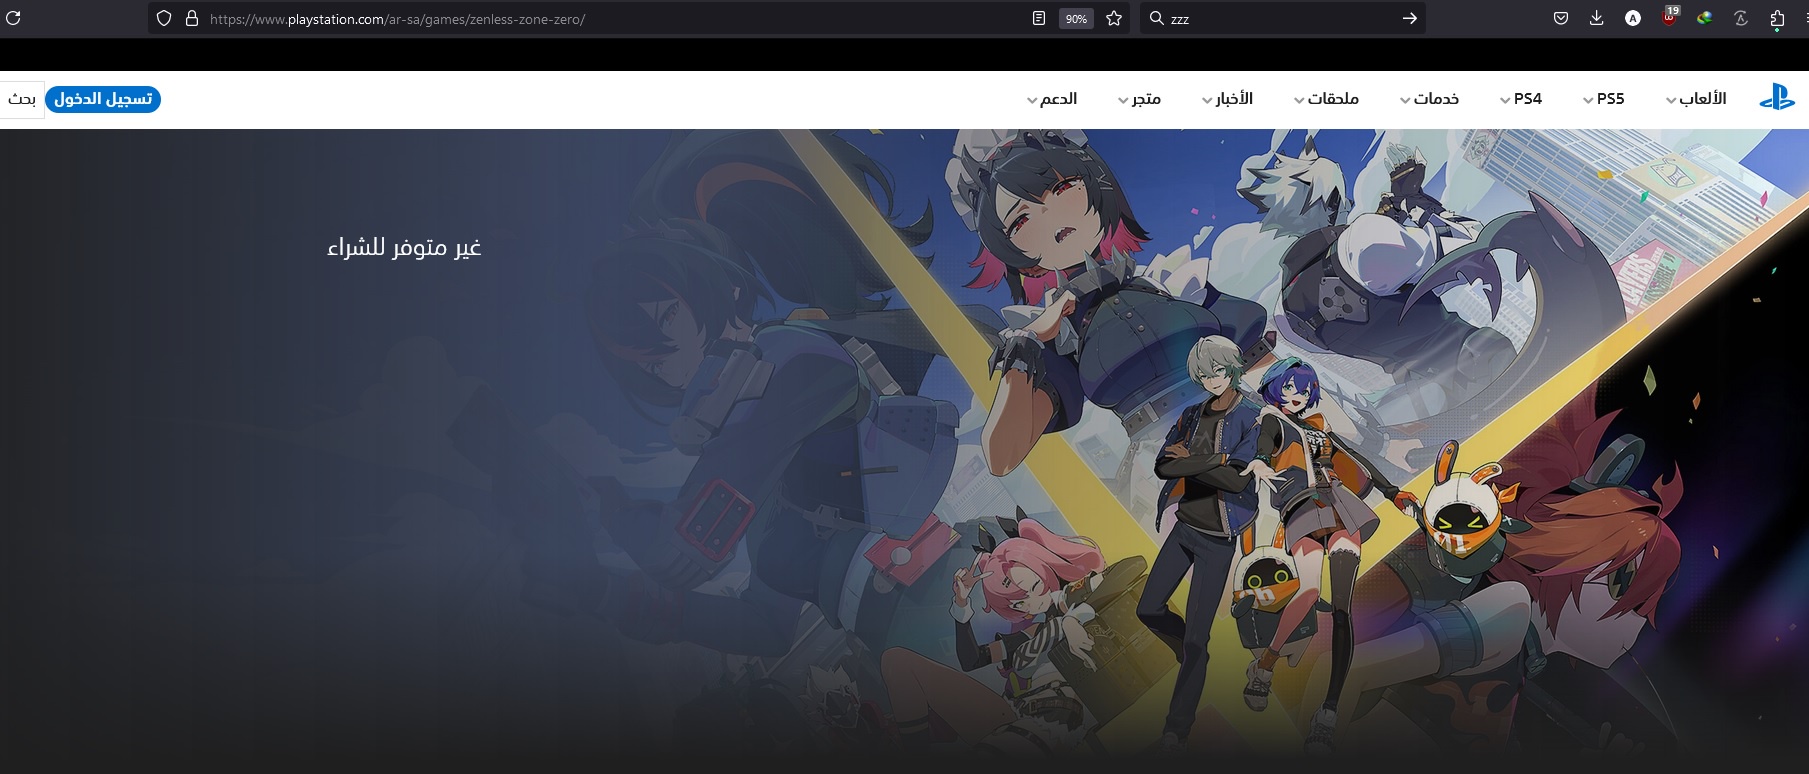Click the search magnifier icon
The image size is (1809, 774).
click(x=1156, y=18)
